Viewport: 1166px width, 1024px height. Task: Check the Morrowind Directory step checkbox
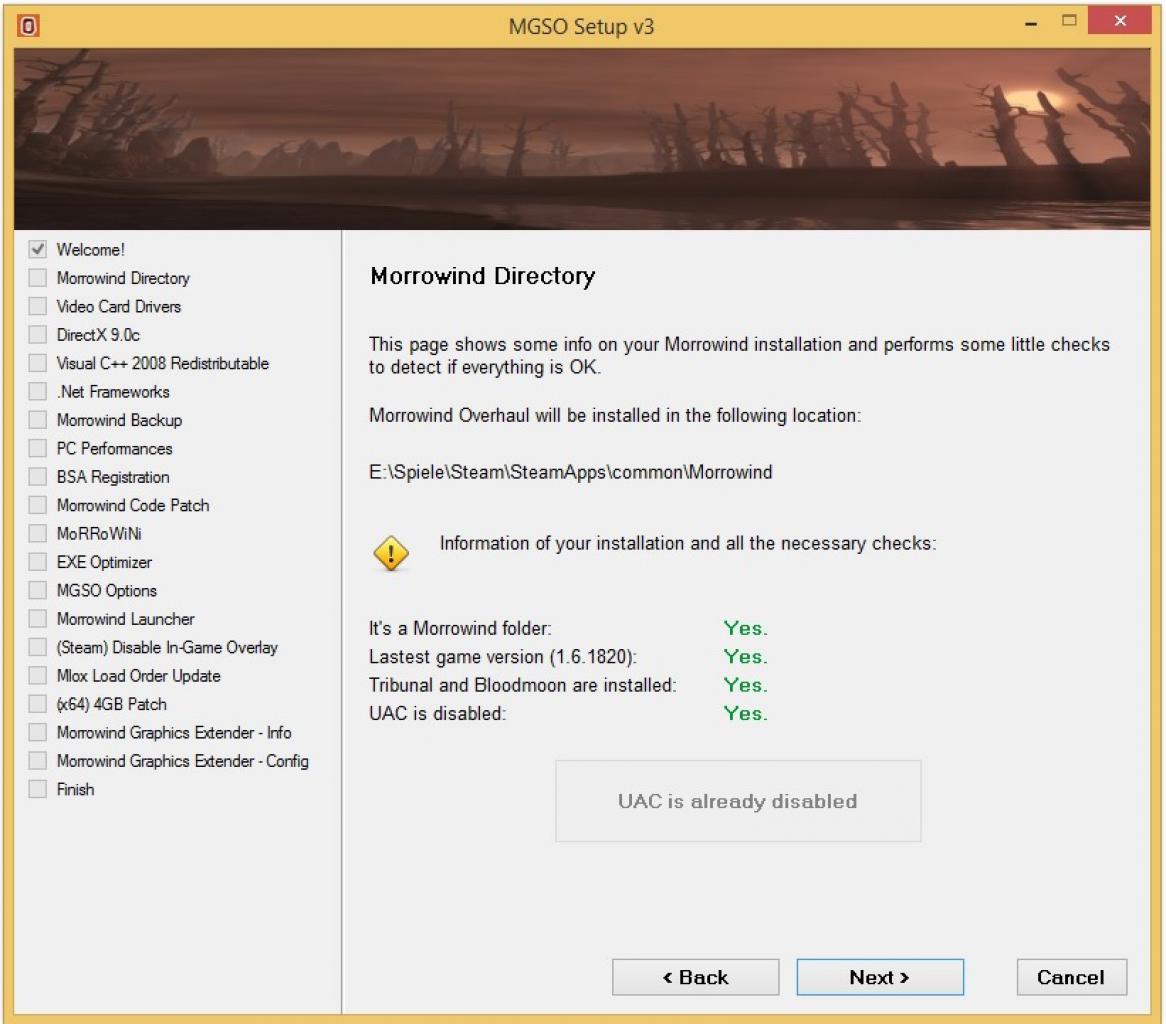(x=37, y=277)
